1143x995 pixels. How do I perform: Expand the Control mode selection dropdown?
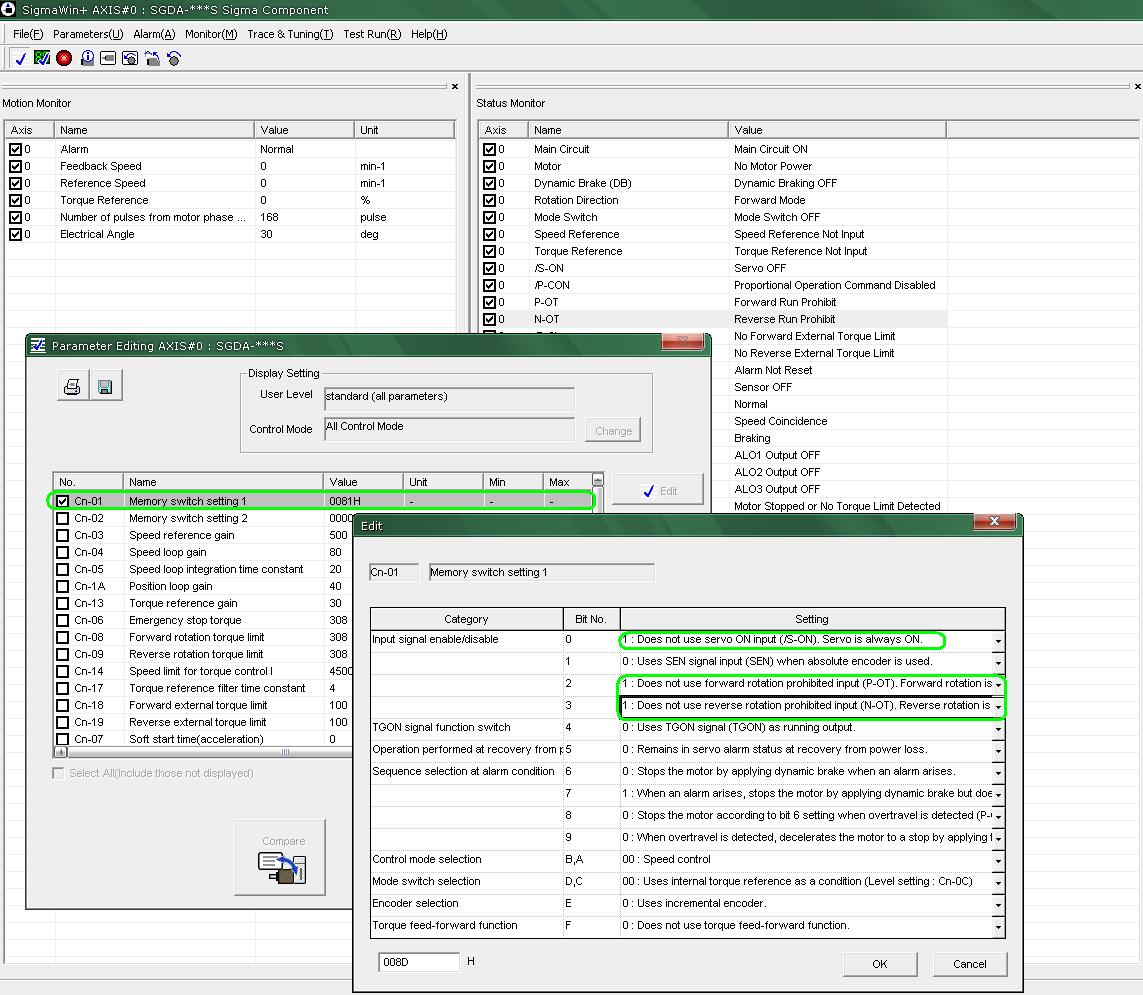[998, 860]
